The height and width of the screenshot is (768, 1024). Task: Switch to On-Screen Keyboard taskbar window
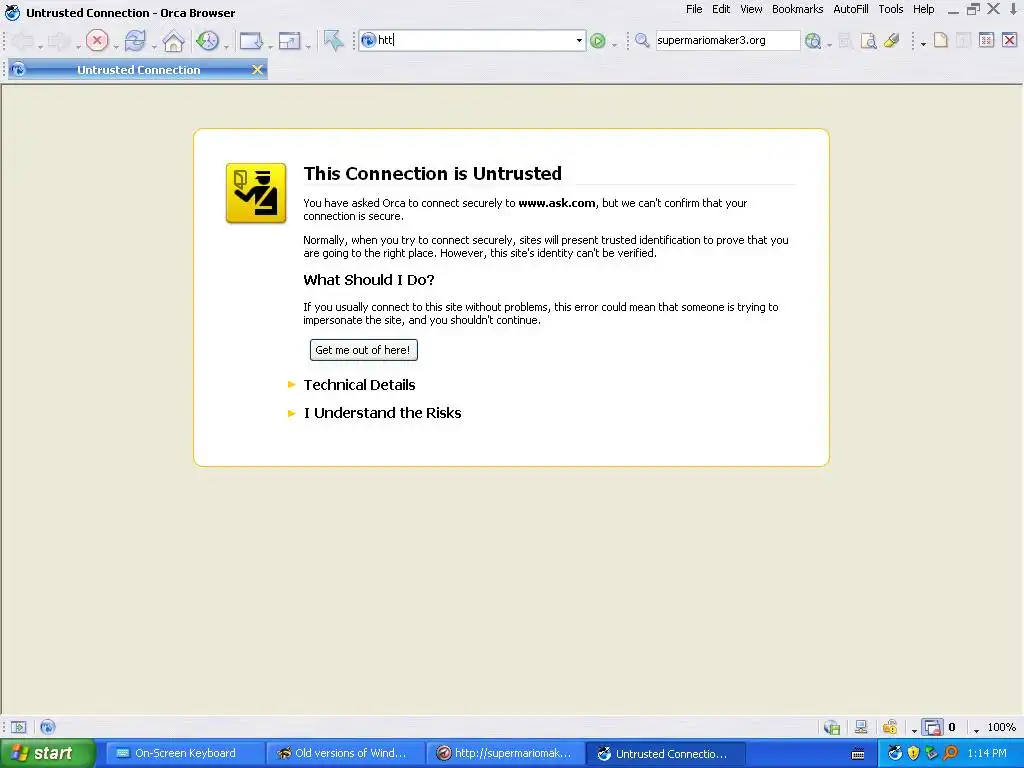pyautogui.click(x=184, y=754)
